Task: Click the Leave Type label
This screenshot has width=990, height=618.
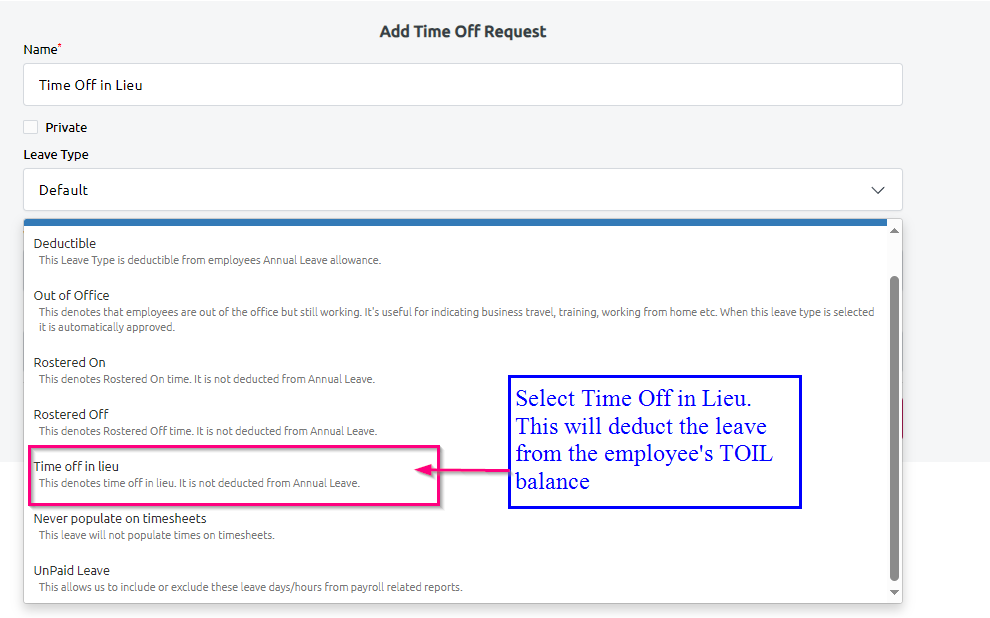Action: pyautogui.click(x=55, y=154)
